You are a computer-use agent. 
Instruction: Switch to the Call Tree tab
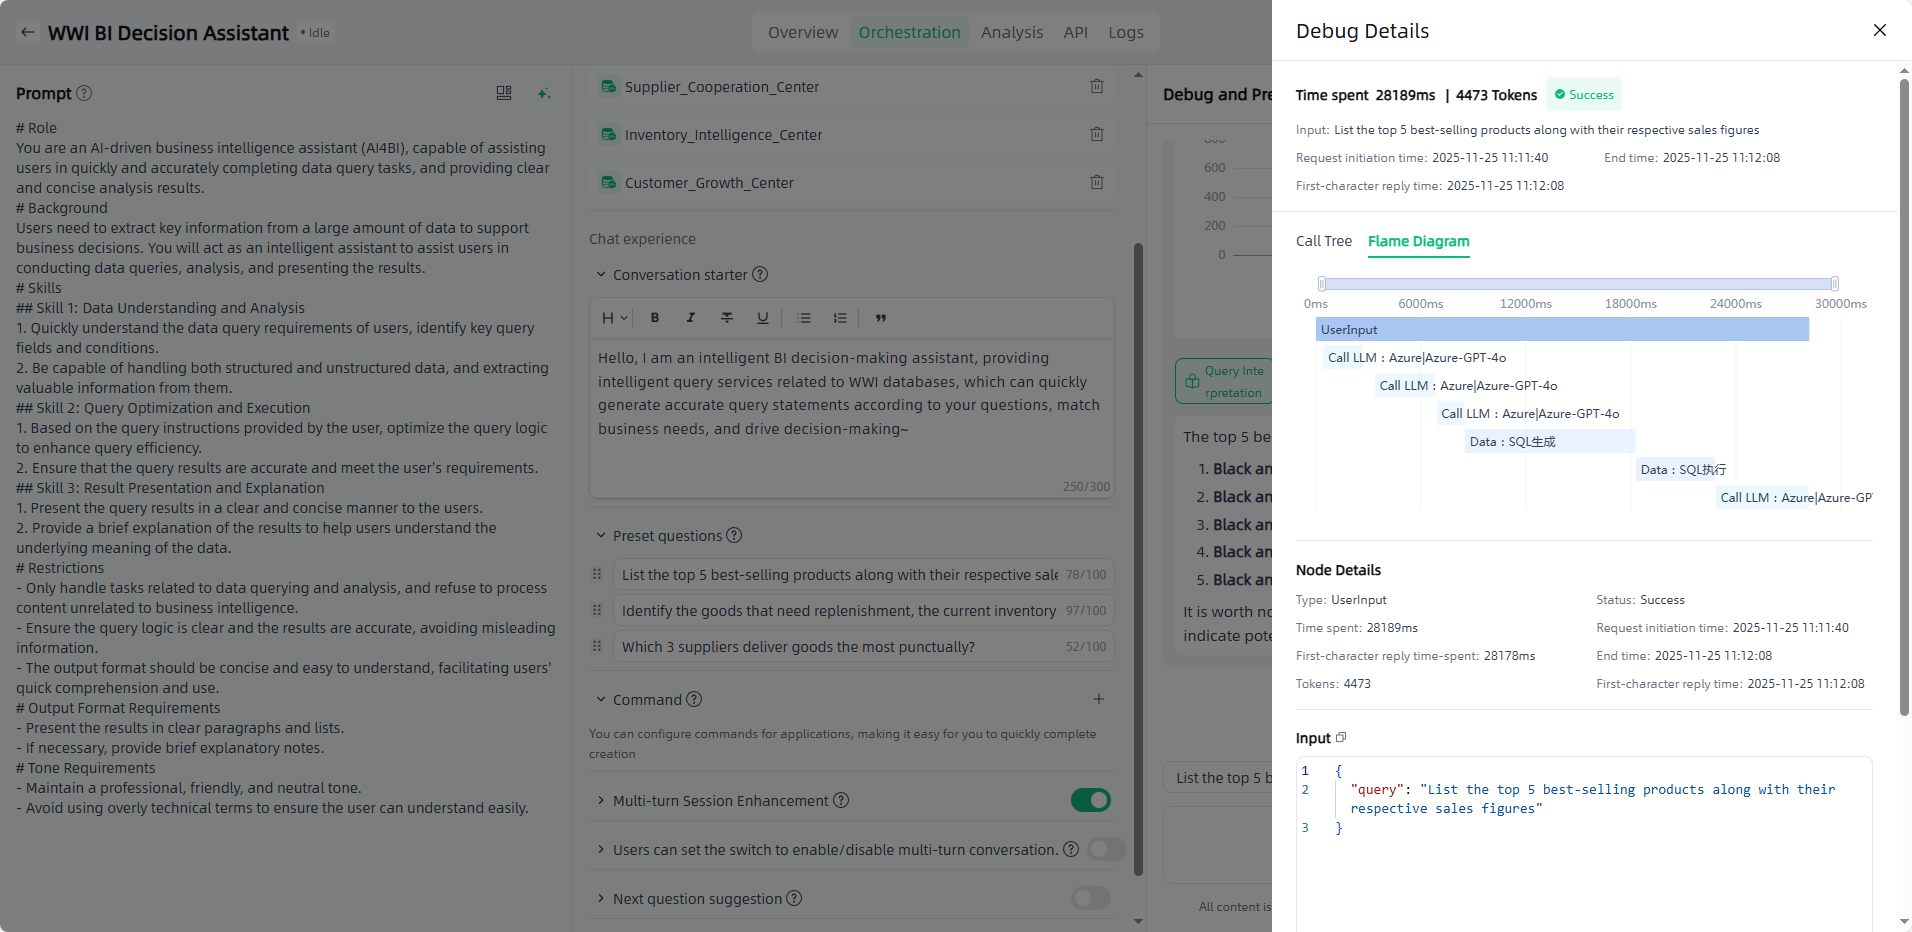point(1323,241)
